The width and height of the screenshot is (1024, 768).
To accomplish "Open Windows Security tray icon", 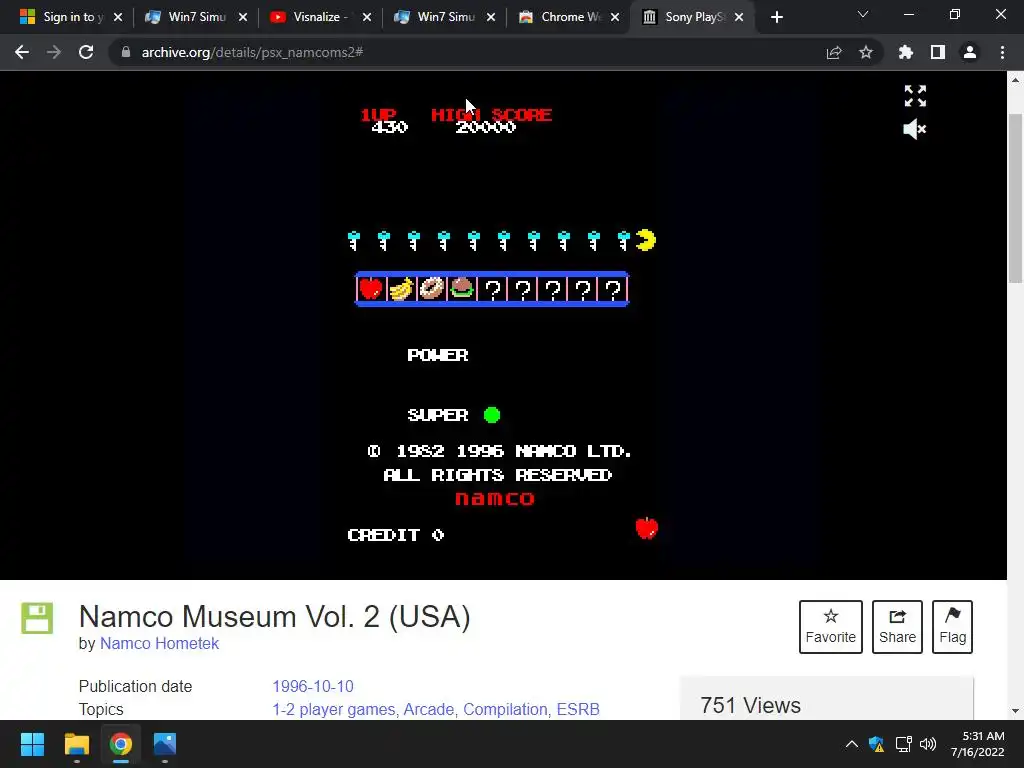I will point(876,744).
